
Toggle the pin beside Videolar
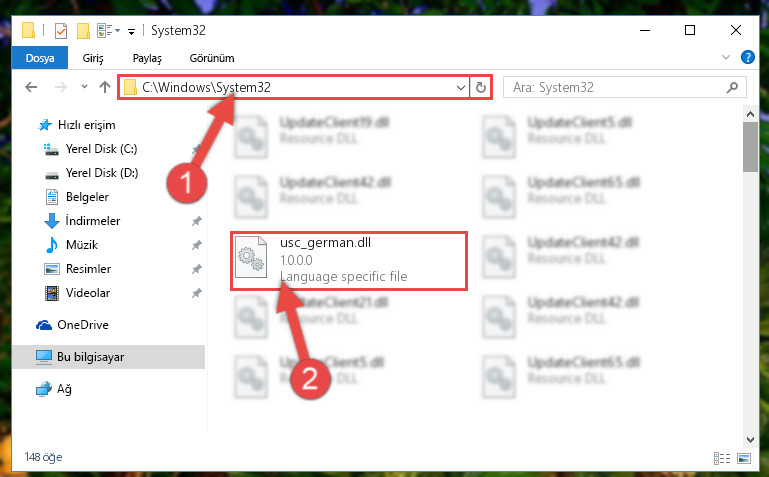tap(197, 293)
